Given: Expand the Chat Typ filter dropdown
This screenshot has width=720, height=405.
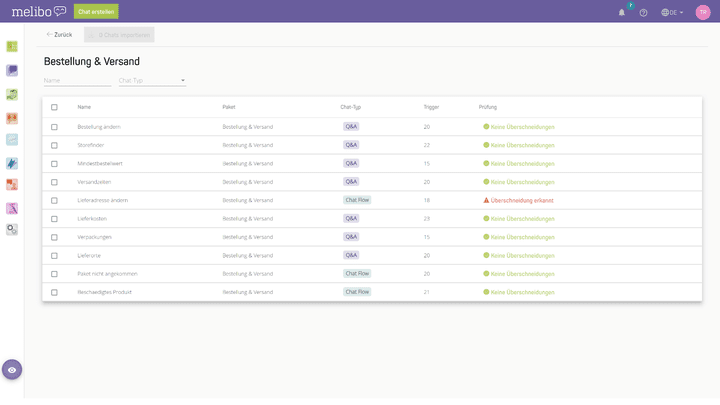Looking at the screenshot, I should (152, 80).
